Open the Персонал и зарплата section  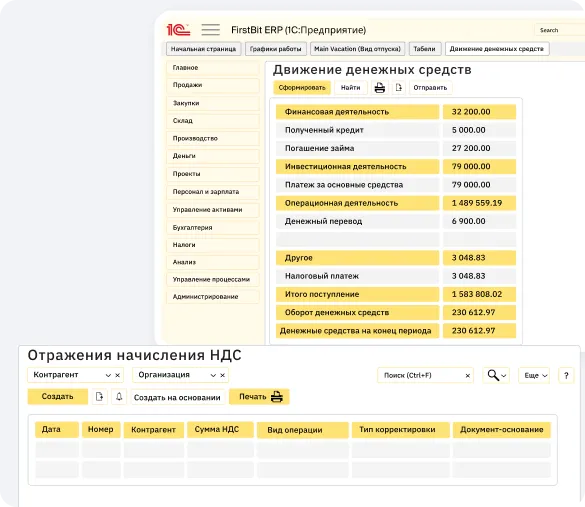(x=213, y=192)
